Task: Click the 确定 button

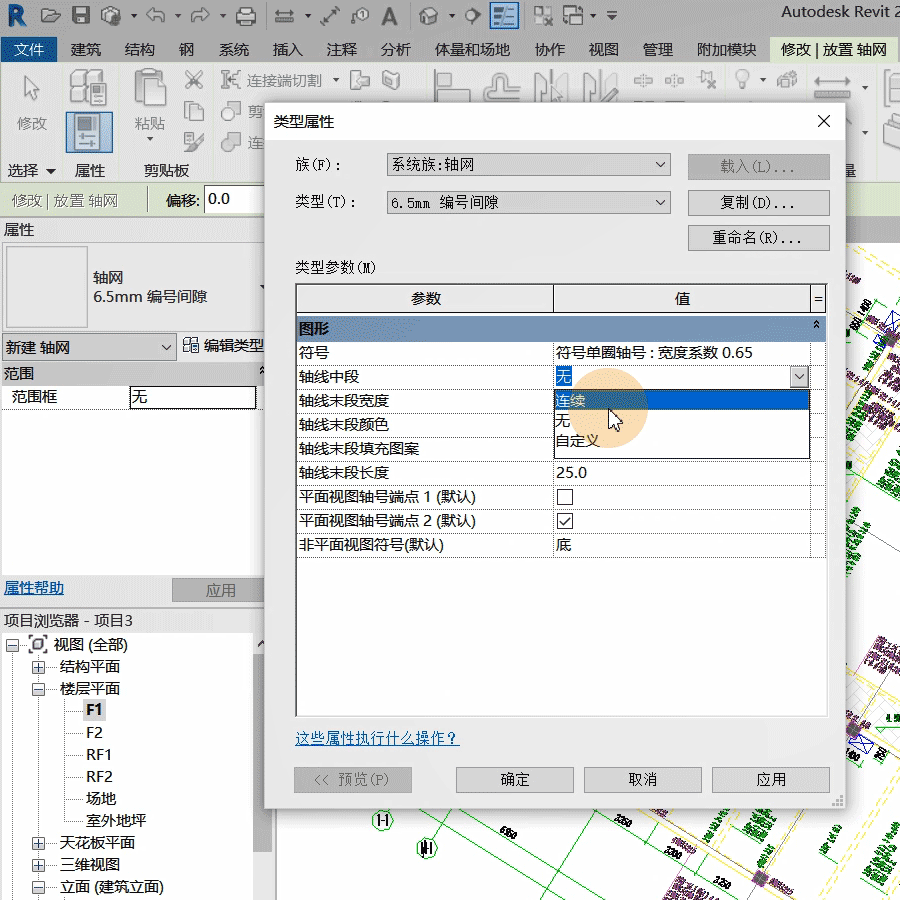Action: 514,780
